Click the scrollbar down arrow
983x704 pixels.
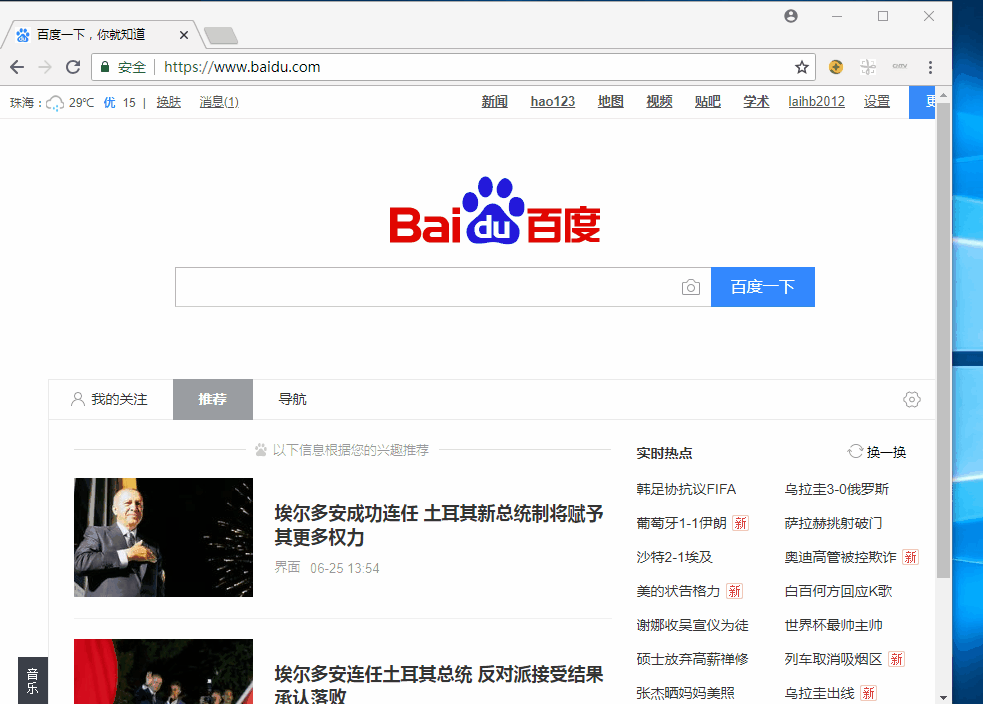943,697
